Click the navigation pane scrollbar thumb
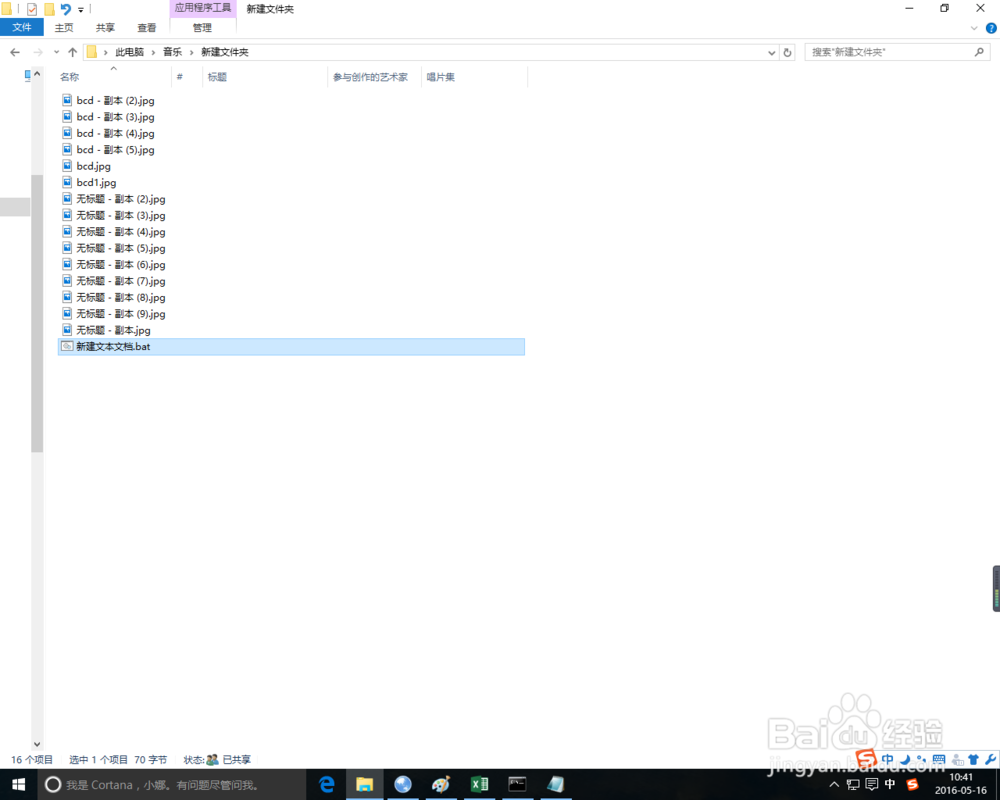 click(x=37, y=313)
